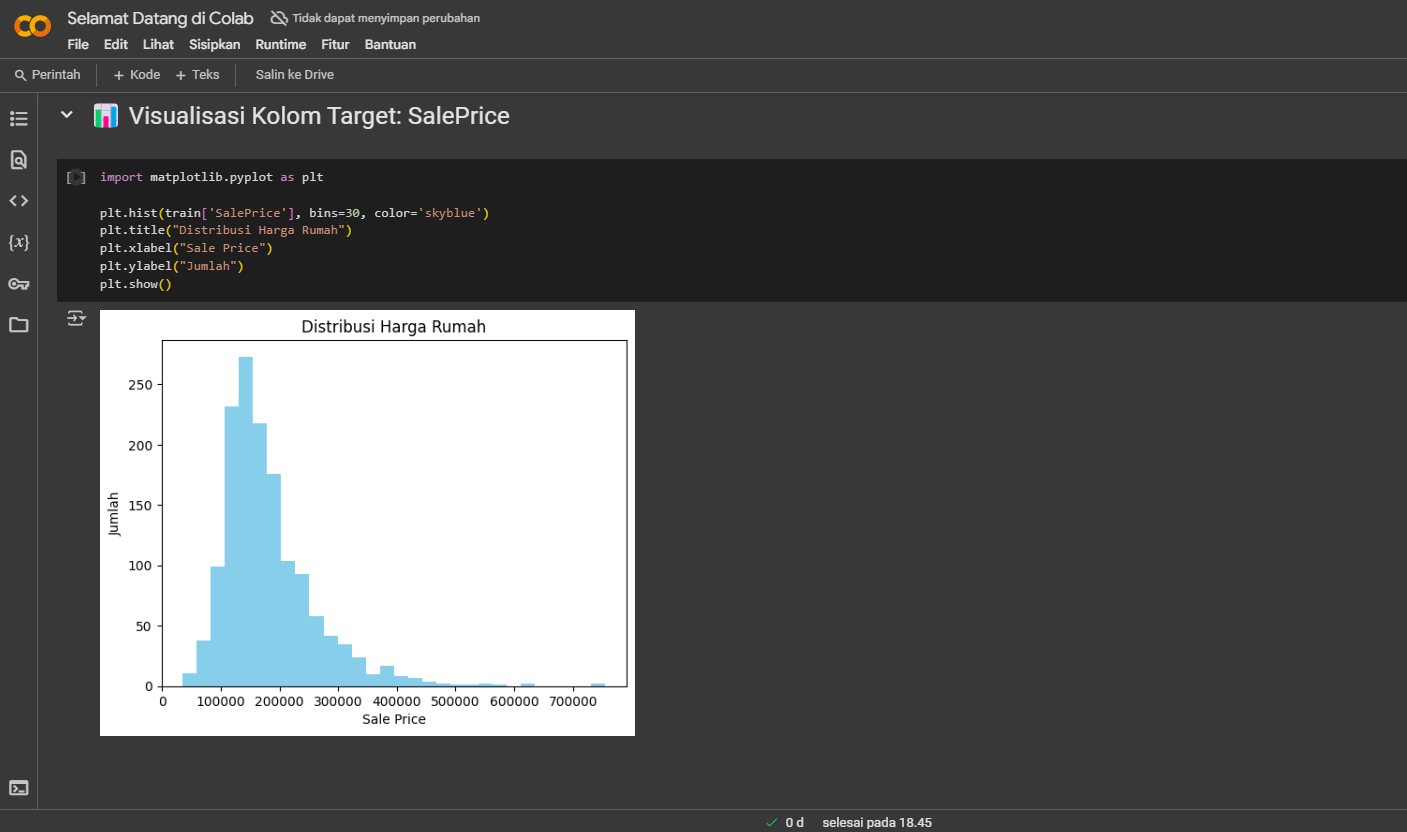This screenshot has height=832, width=1407.
Task: Open the Edit menu
Action: (115, 45)
